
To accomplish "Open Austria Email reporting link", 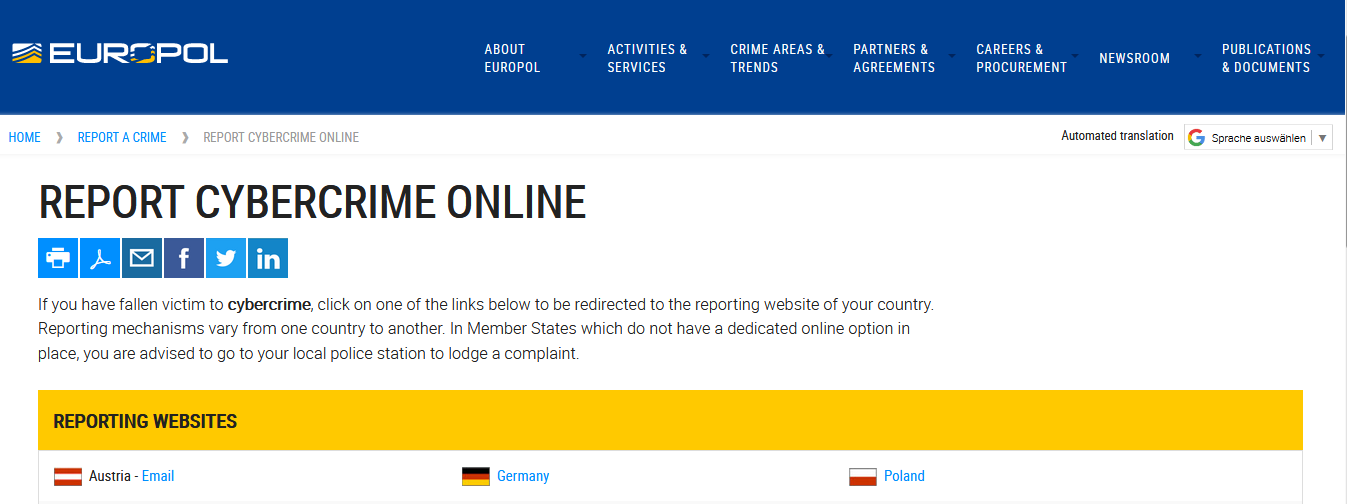I will pyautogui.click(x=158, y=476).
